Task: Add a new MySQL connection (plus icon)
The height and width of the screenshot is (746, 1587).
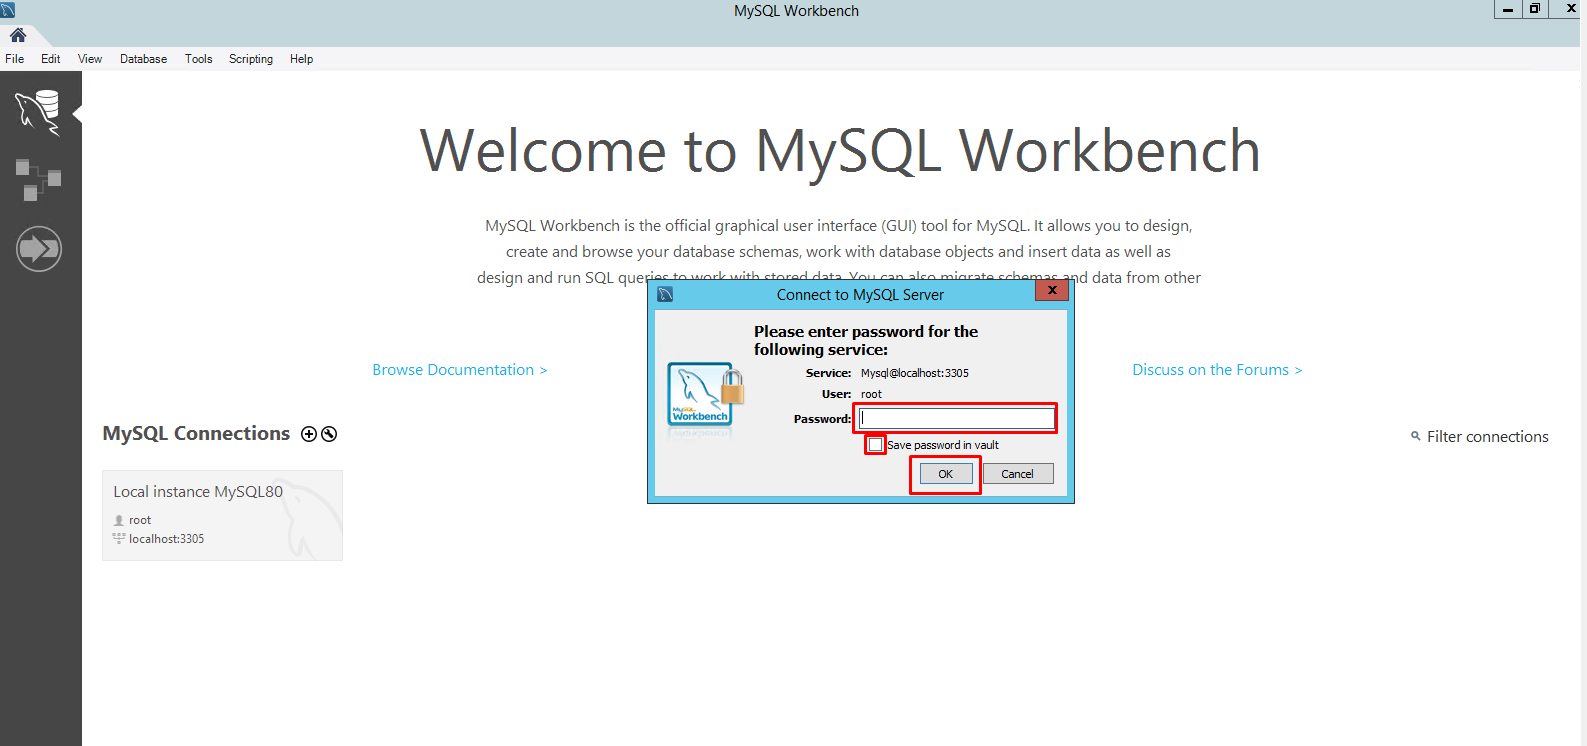Action: click(309, 434)
